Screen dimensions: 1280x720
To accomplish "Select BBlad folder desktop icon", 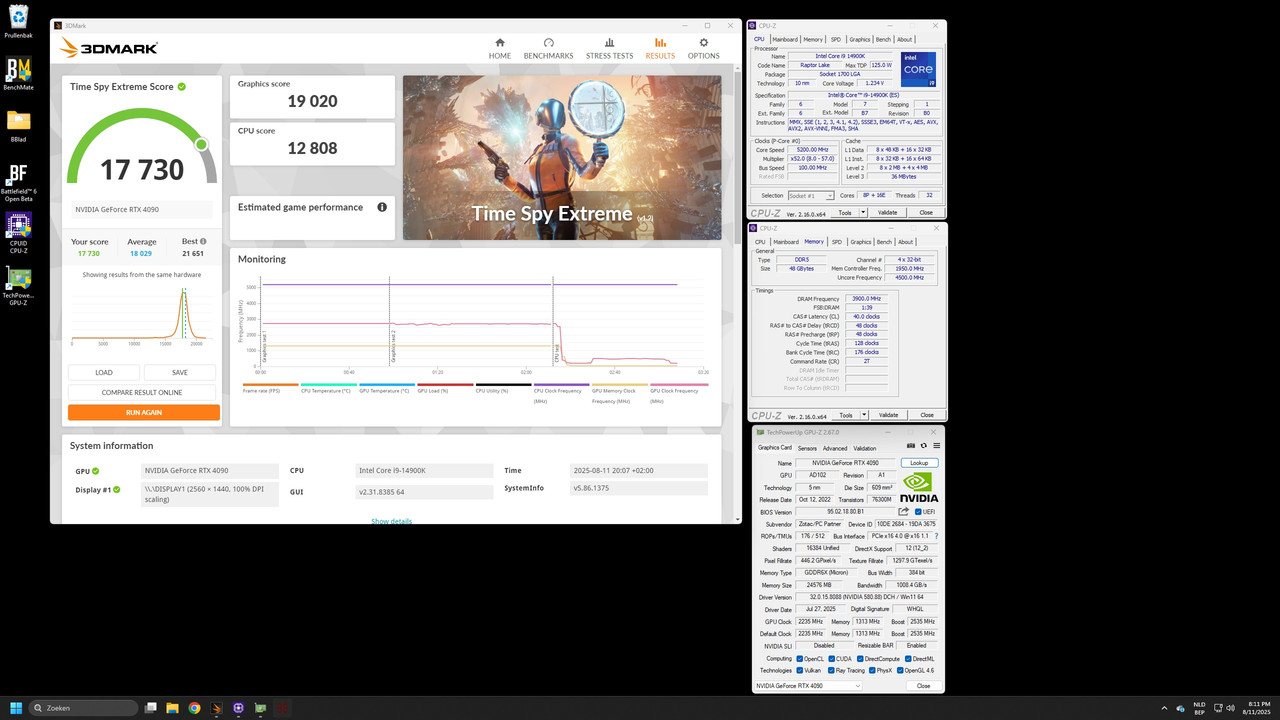I will point(18,126).
